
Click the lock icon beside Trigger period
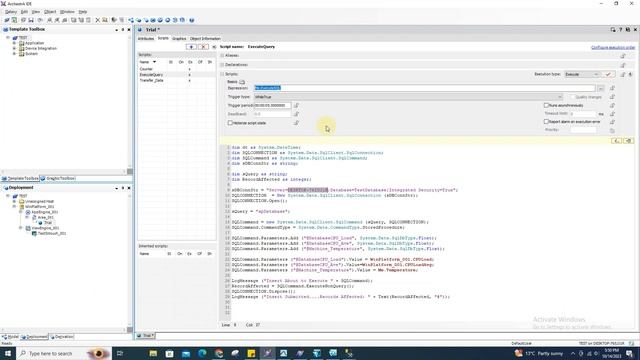coord(296,105)
